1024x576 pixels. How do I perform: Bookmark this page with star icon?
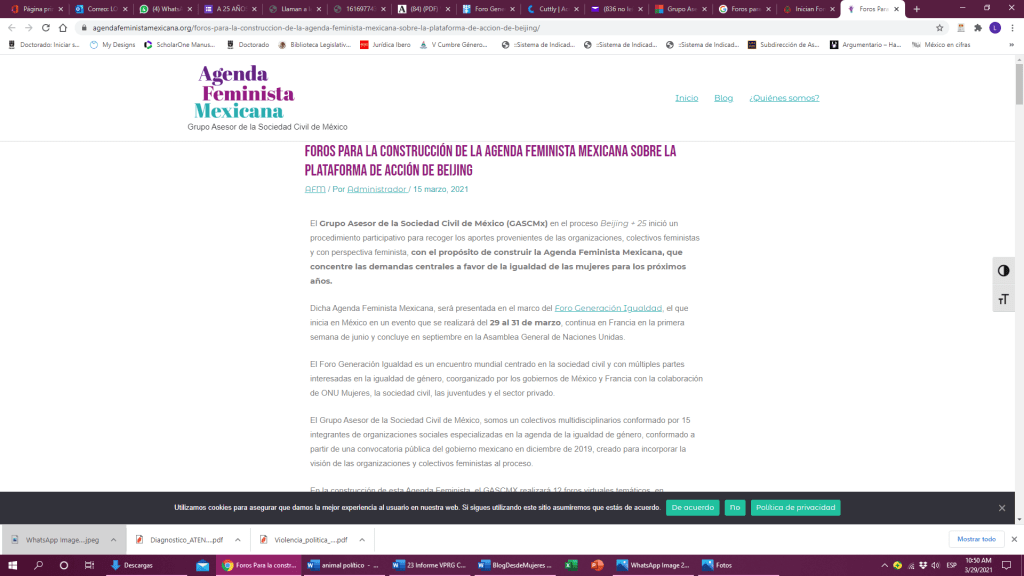(939, 28)
